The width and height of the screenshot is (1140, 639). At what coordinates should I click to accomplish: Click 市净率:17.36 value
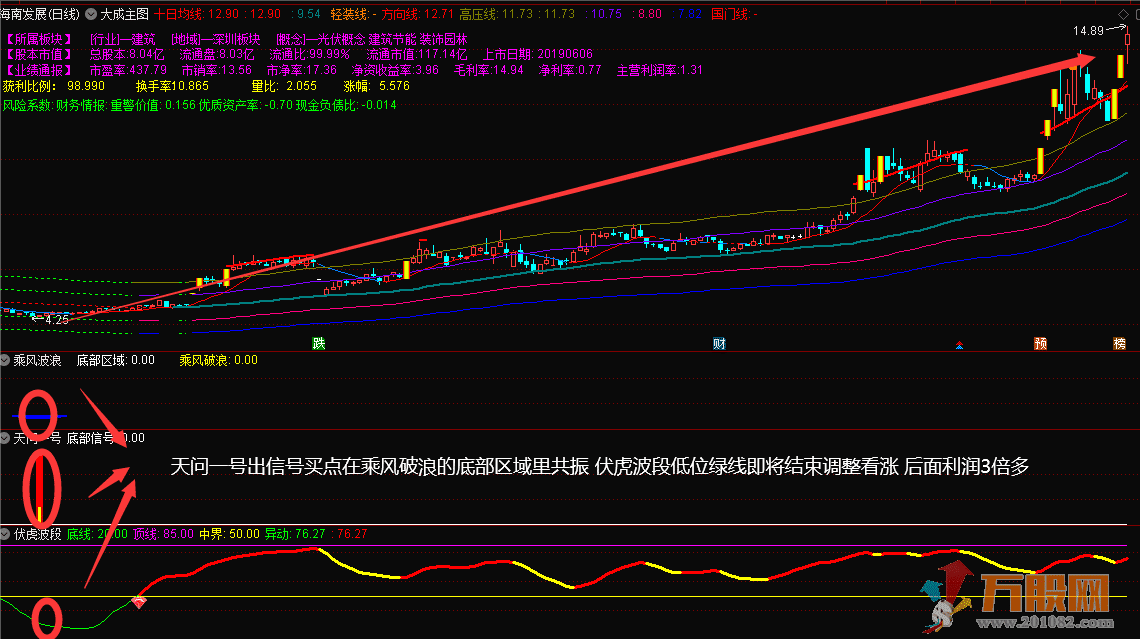[x=302, y=71]
